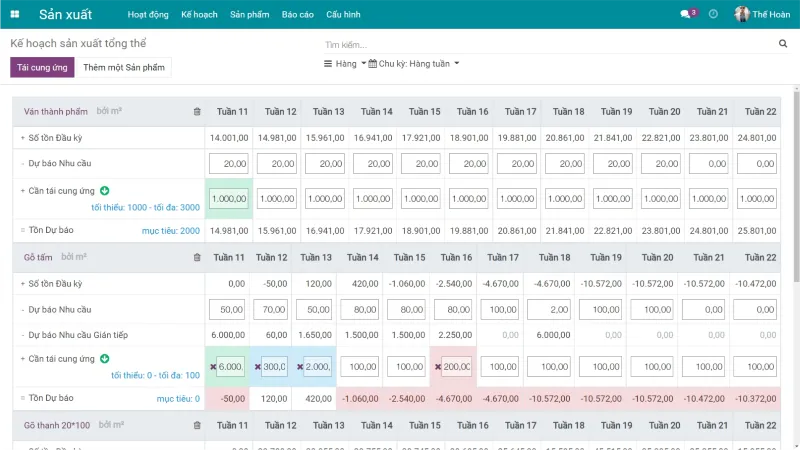Reset Gỗ tấm Tuần 12 replenish with x
Screen dimensions: 800x450
click(x=258, y=367)
